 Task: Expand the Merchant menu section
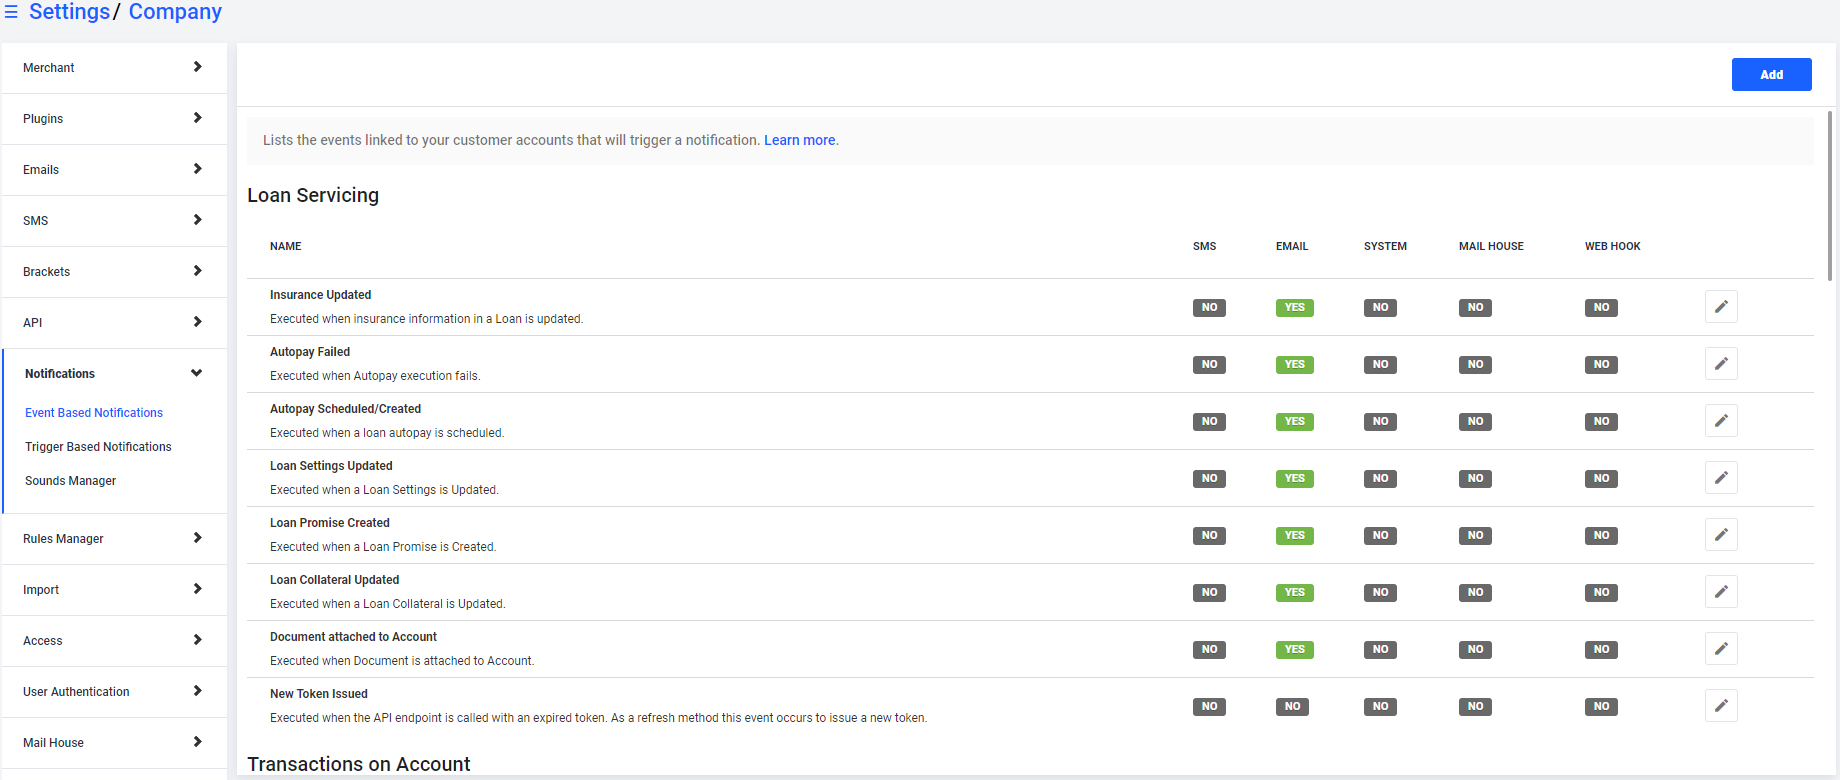114,68
